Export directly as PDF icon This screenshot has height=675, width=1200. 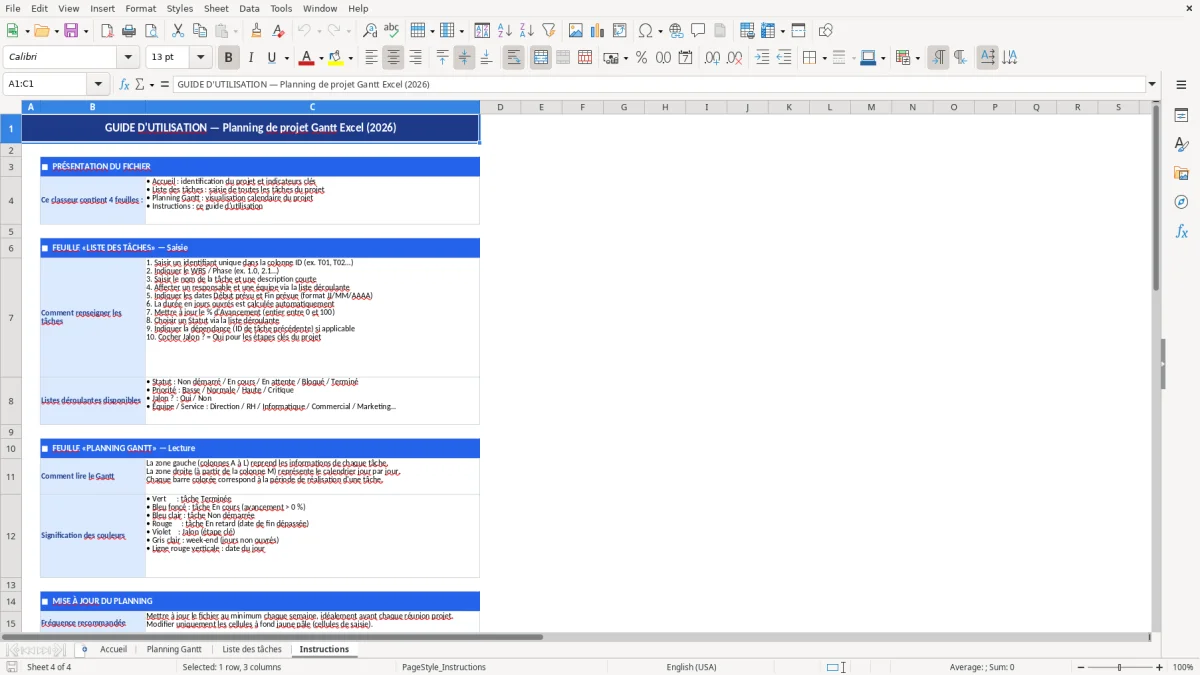[107, 31]
